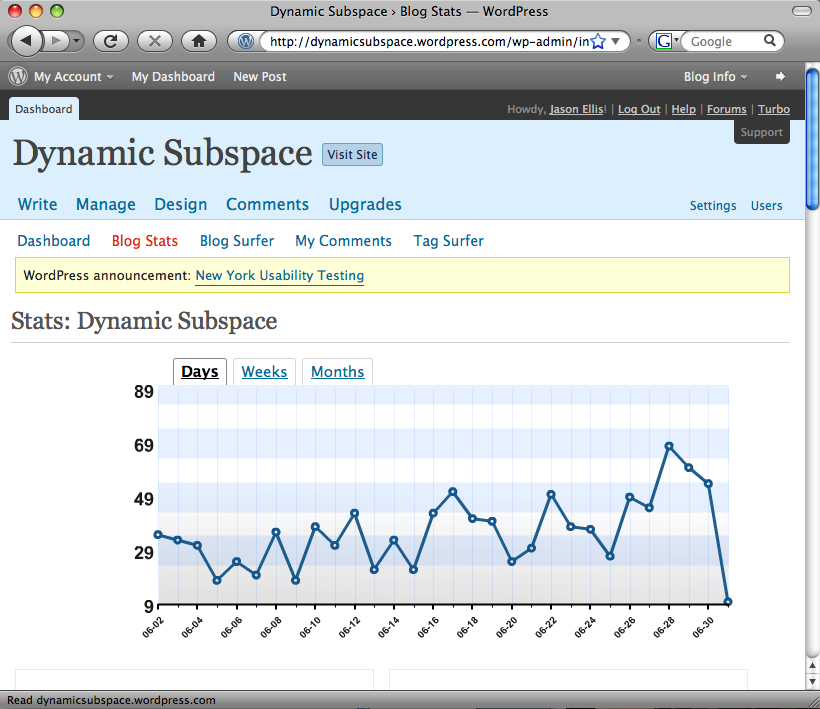The height and width of the screenshot is (709, 820).
Task: Click the WordPress logo in admin bar
Action: (18, 76)
